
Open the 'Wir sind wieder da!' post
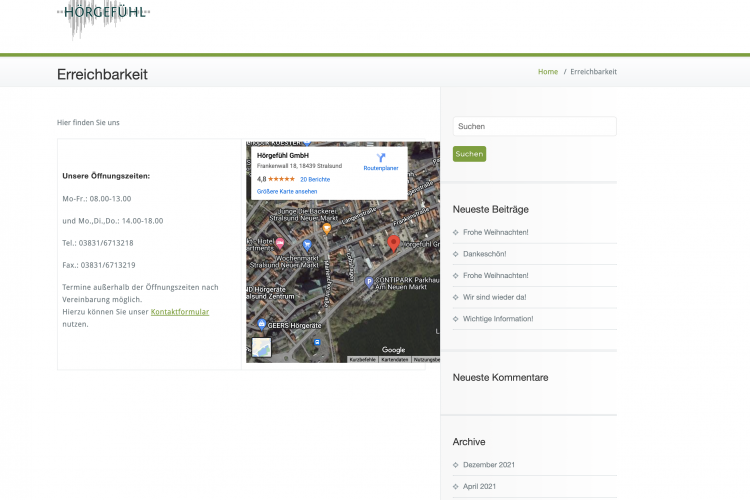[x=494, y=297]
